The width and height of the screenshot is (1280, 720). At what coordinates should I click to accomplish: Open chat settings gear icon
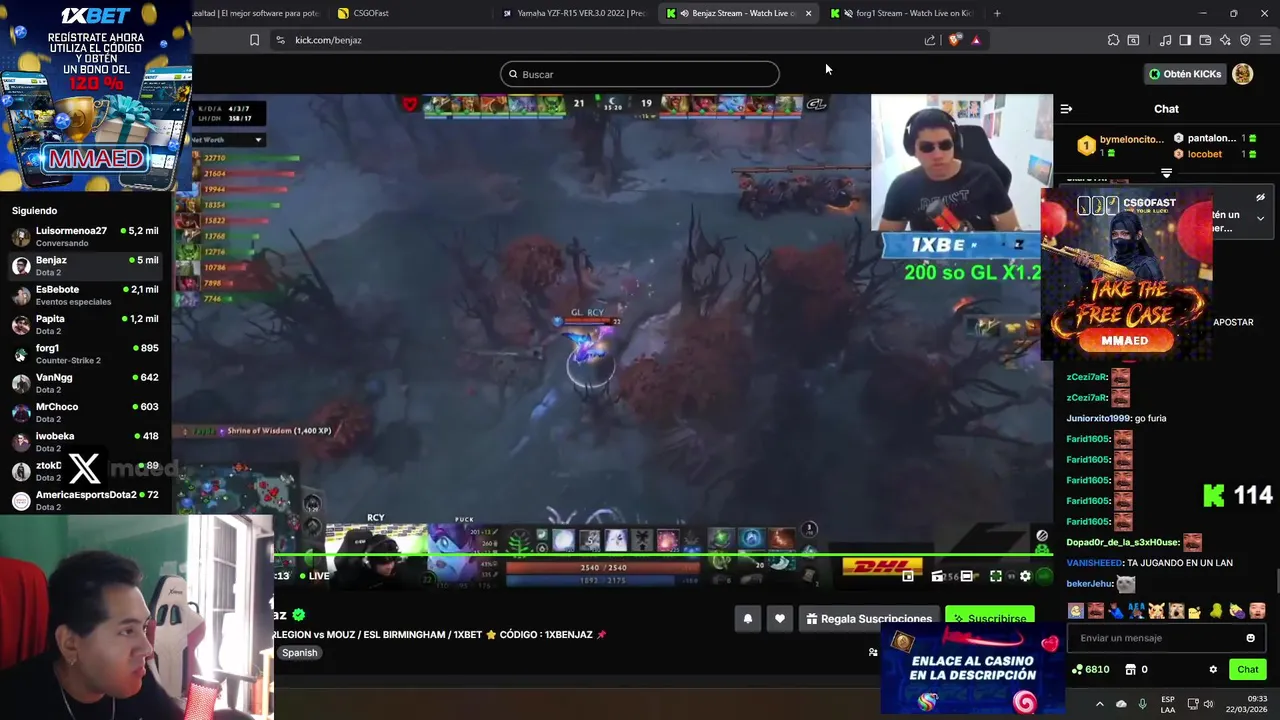point(1213,670)
